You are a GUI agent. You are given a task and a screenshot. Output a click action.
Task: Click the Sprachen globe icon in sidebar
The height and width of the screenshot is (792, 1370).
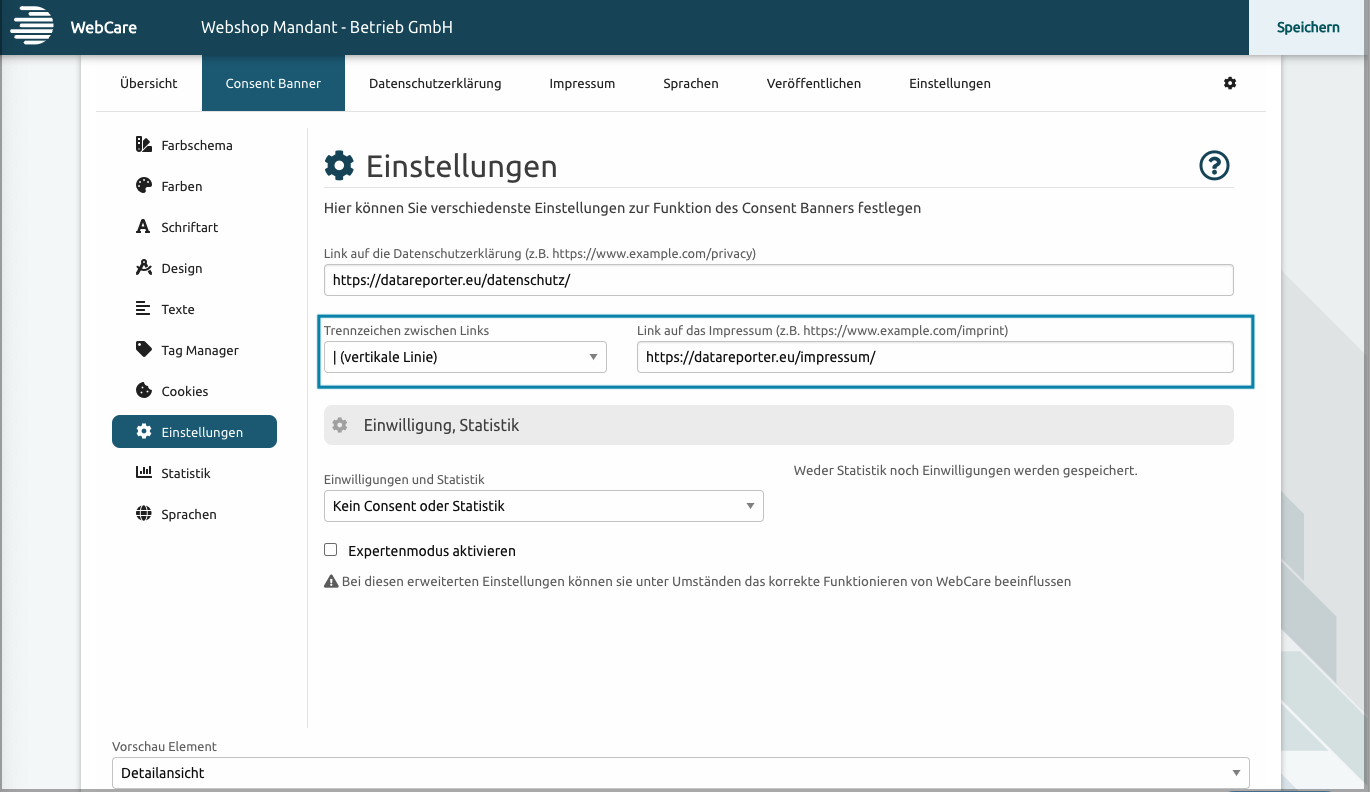[x=143, y=514]
